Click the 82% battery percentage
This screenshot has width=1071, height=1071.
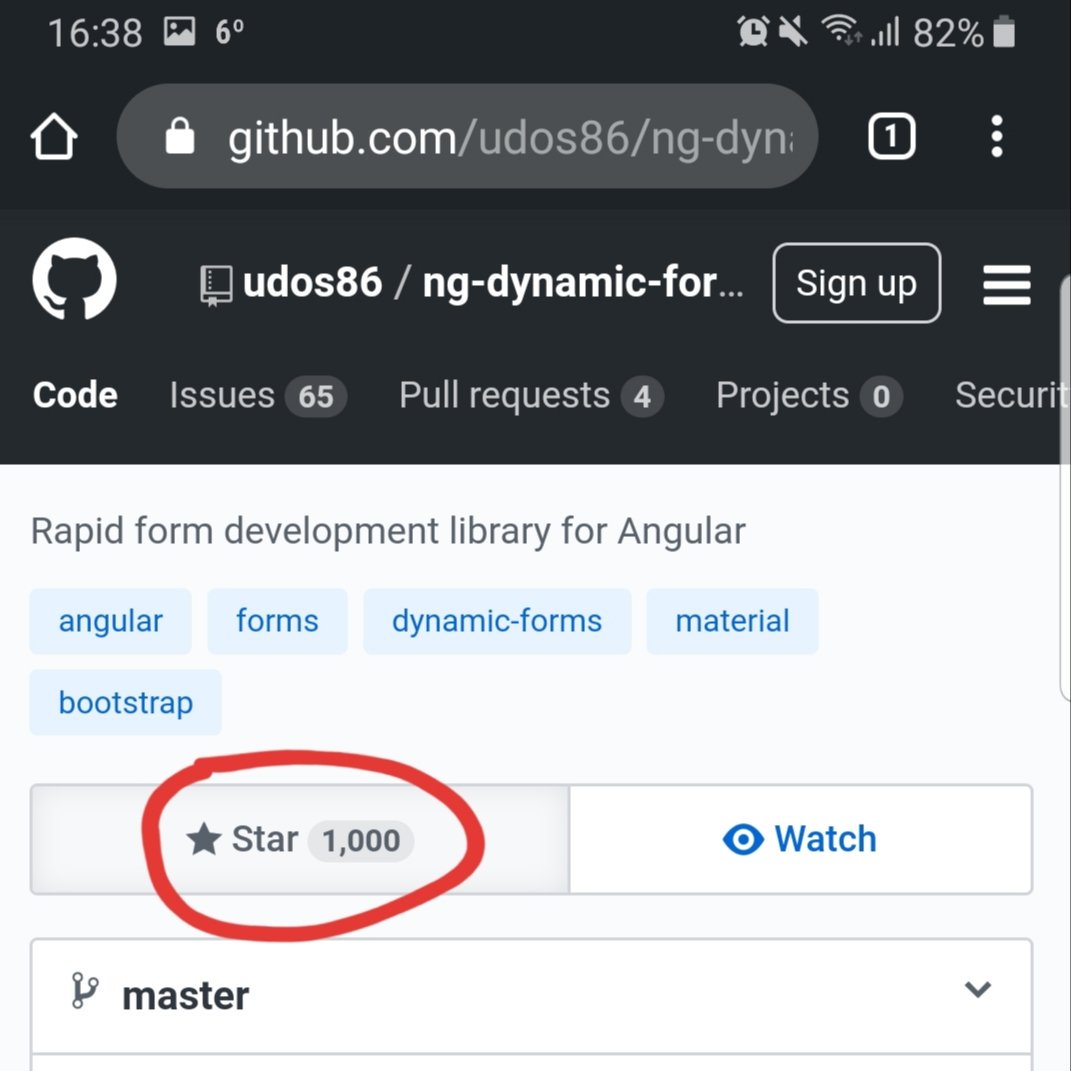[947, 32]
